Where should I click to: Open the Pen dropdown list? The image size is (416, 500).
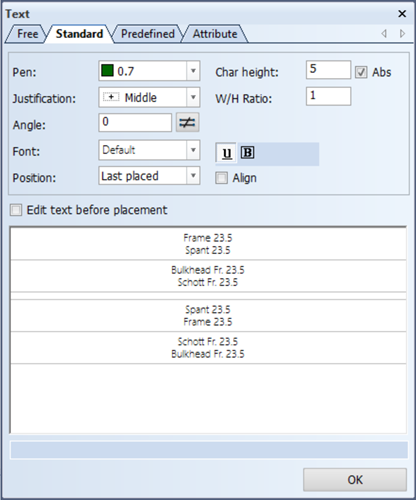click(x=193, y=71)
